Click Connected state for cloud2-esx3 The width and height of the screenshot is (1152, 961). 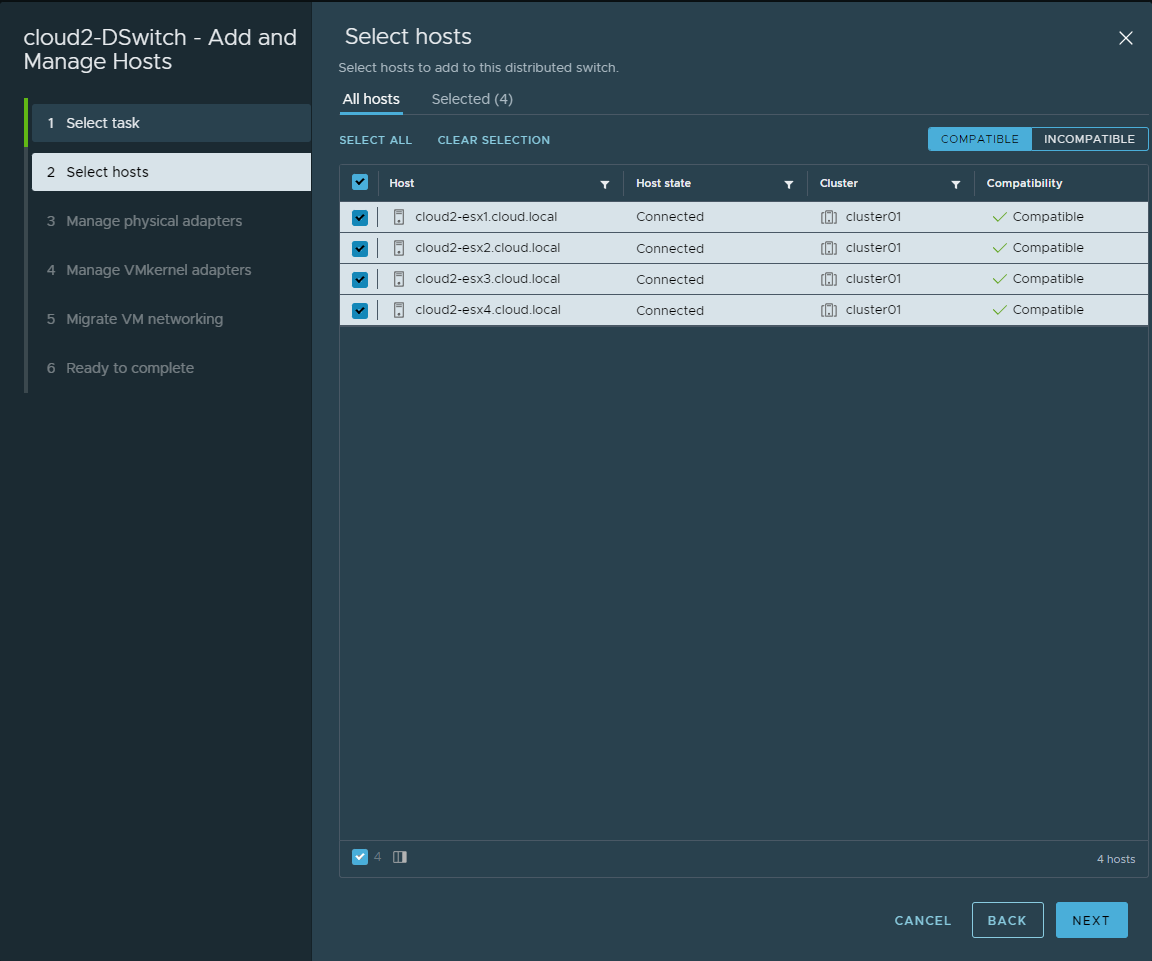(x=670, y=279)
